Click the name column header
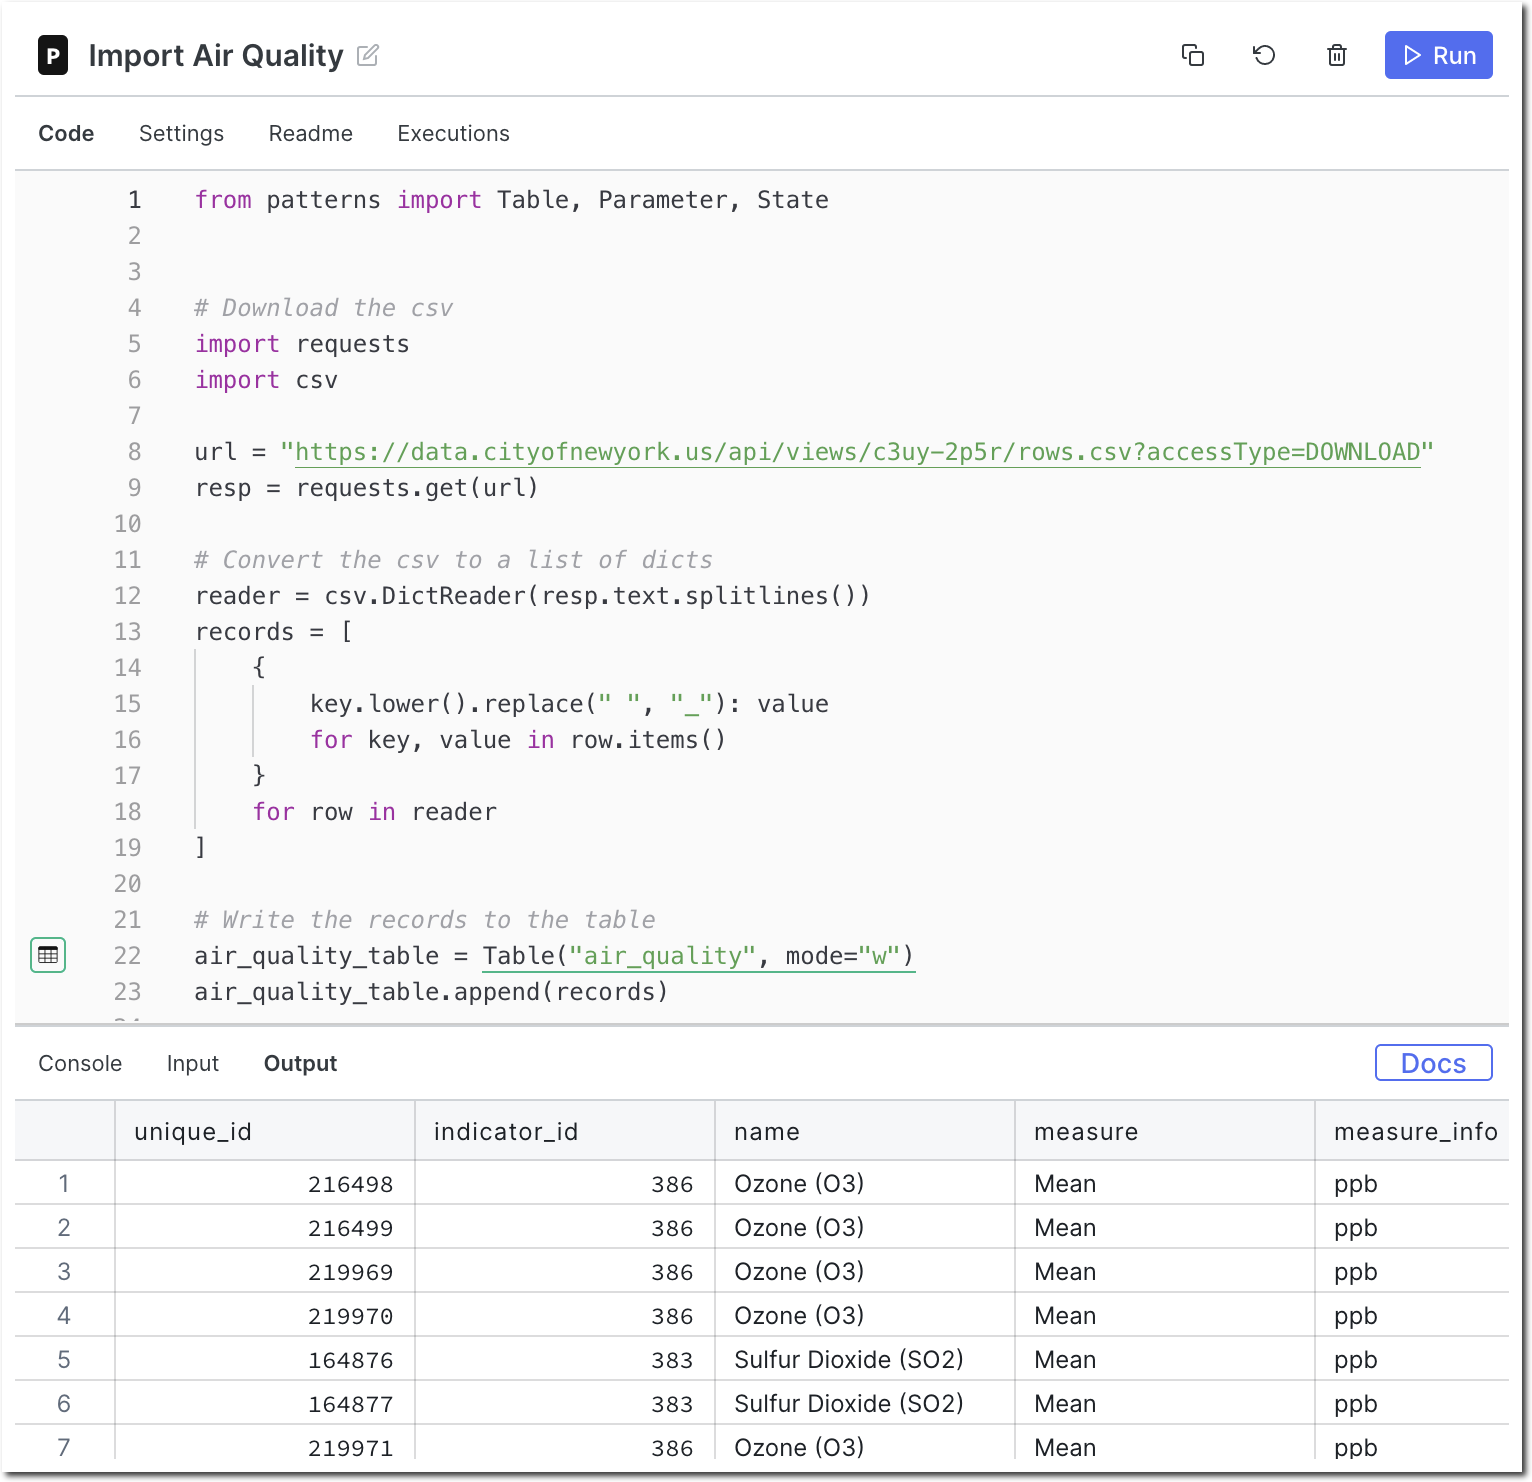The image size is (1532, 1482). (x=865, y=1131)
